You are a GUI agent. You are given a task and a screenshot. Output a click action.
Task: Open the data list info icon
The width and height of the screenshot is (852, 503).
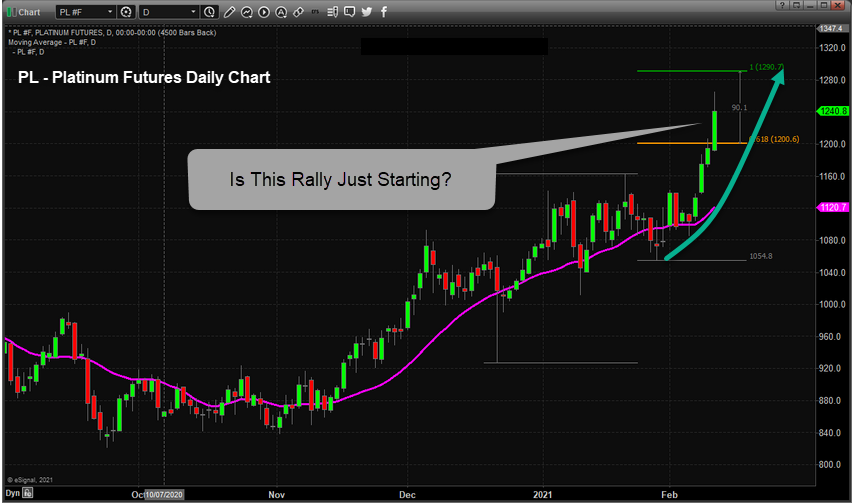coord(333,12)
